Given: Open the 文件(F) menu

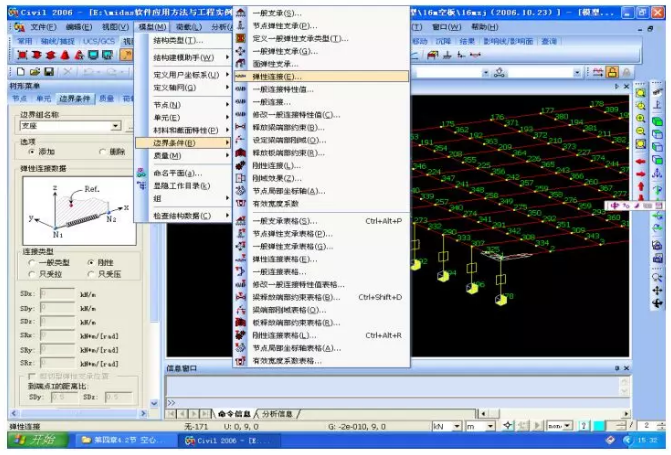Looking at the screenshot, I should point(43,27).
